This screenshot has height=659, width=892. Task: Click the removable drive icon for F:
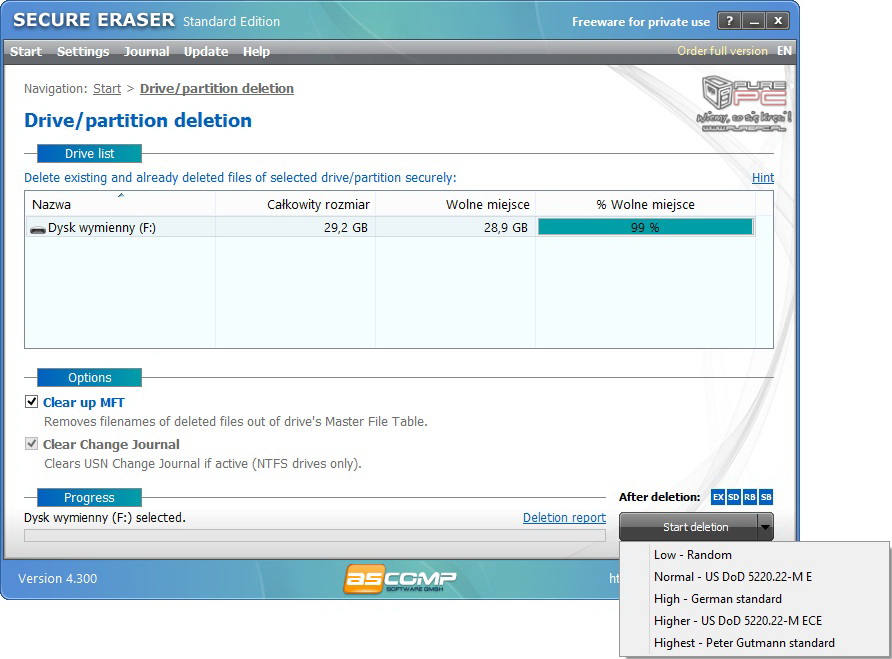[x=38, y=228]
